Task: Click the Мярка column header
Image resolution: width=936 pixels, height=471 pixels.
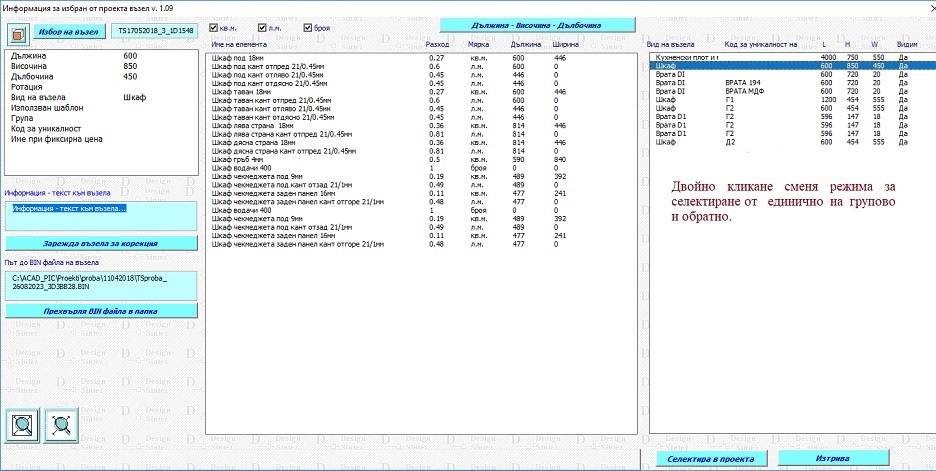Action: 479,45
